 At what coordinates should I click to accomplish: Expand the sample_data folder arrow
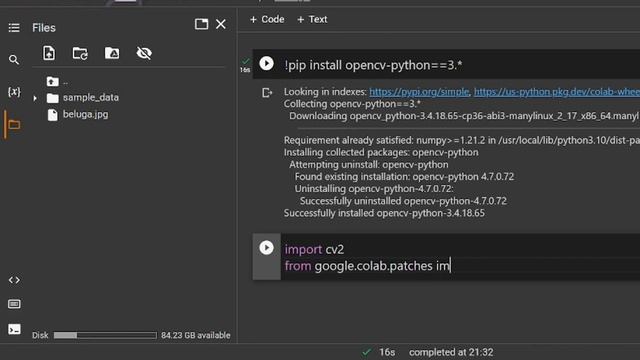coord(35,98)
